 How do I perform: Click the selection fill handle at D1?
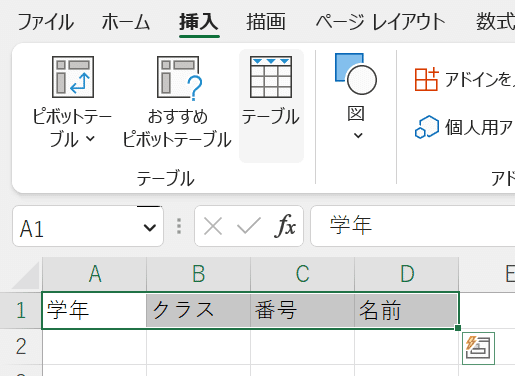[458, 328]
